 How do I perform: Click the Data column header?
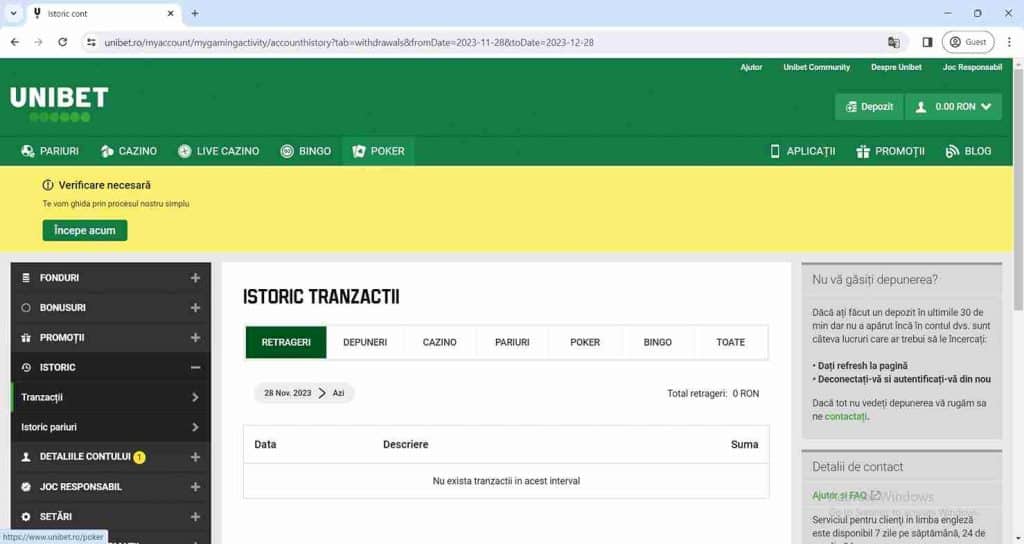coord(265,444)
